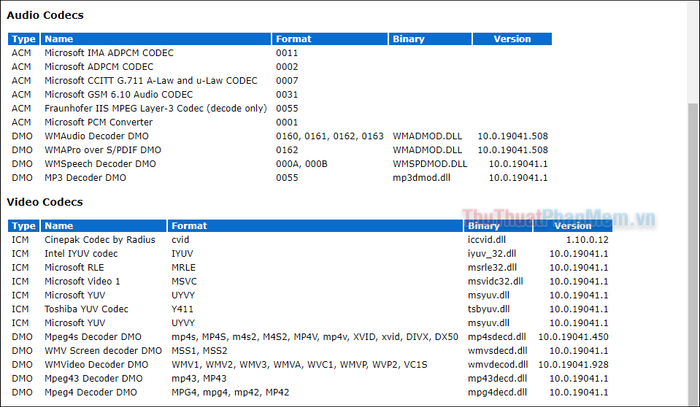Click the Microsoft GSM 6.10 Audio CODEC row

(x=280, y=95)
